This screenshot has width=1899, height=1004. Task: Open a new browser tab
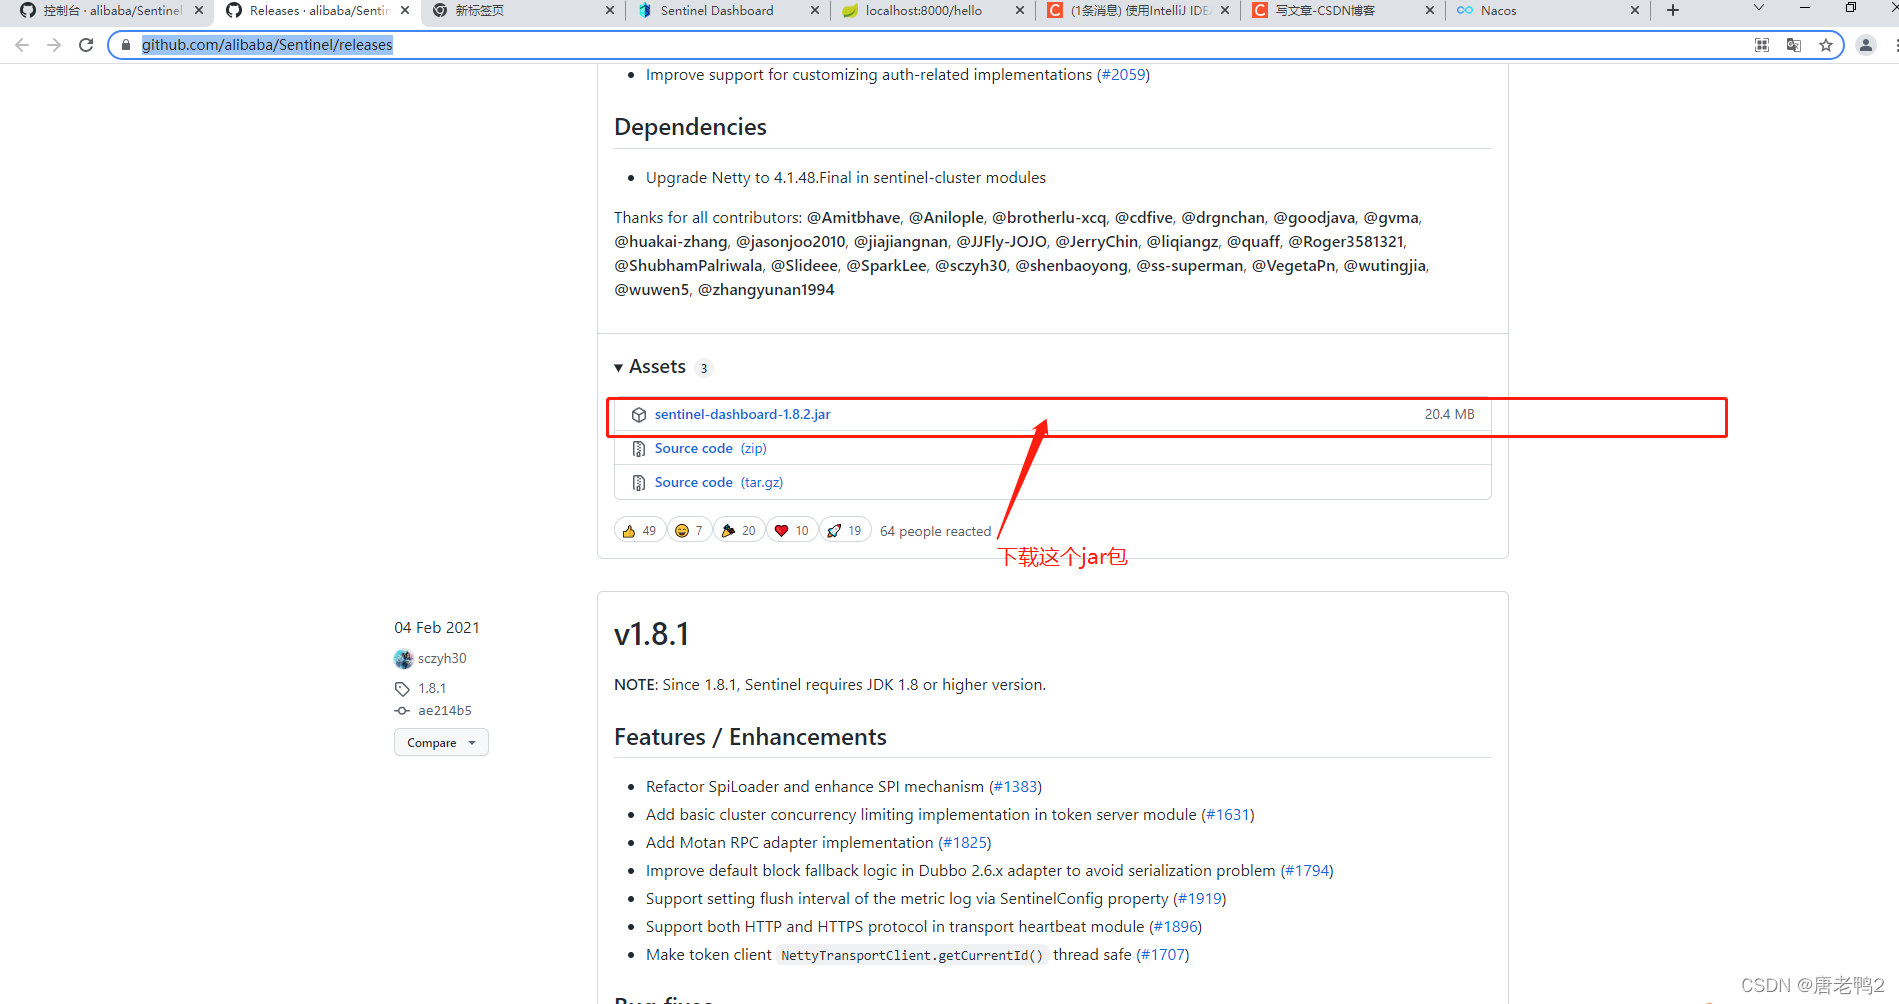point(1673,10)
